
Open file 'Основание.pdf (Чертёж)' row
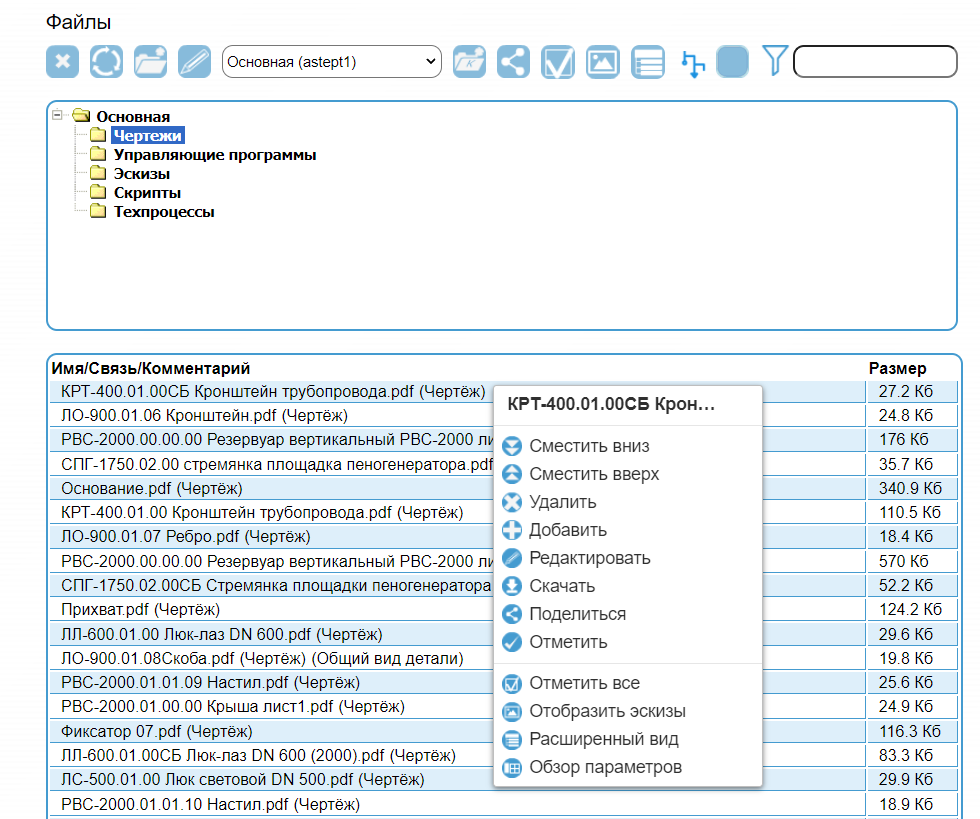click(x=151, y=488)
